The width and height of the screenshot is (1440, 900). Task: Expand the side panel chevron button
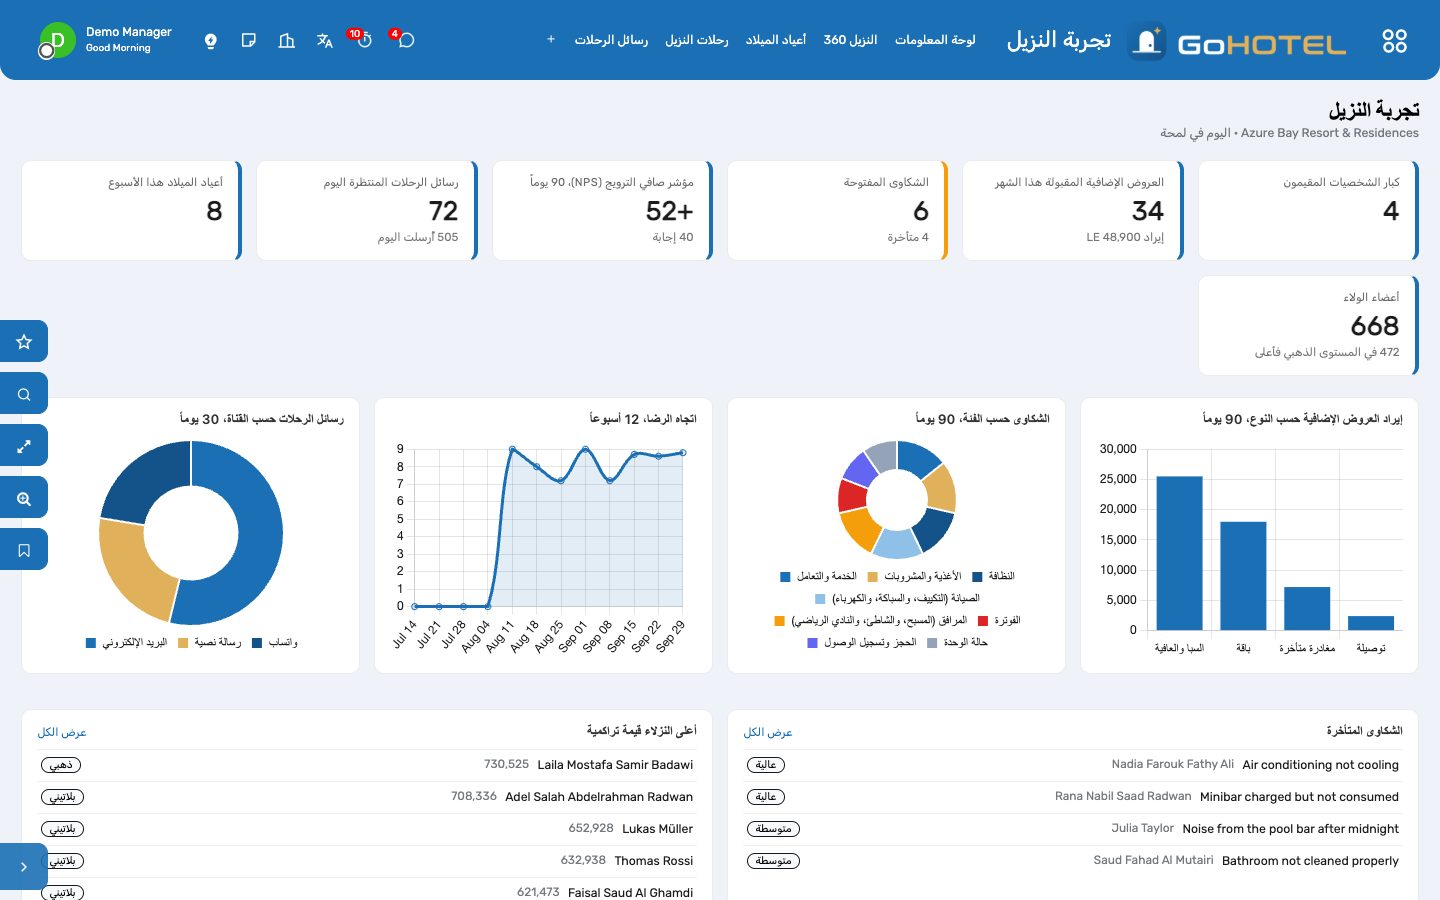click(24, 866)
